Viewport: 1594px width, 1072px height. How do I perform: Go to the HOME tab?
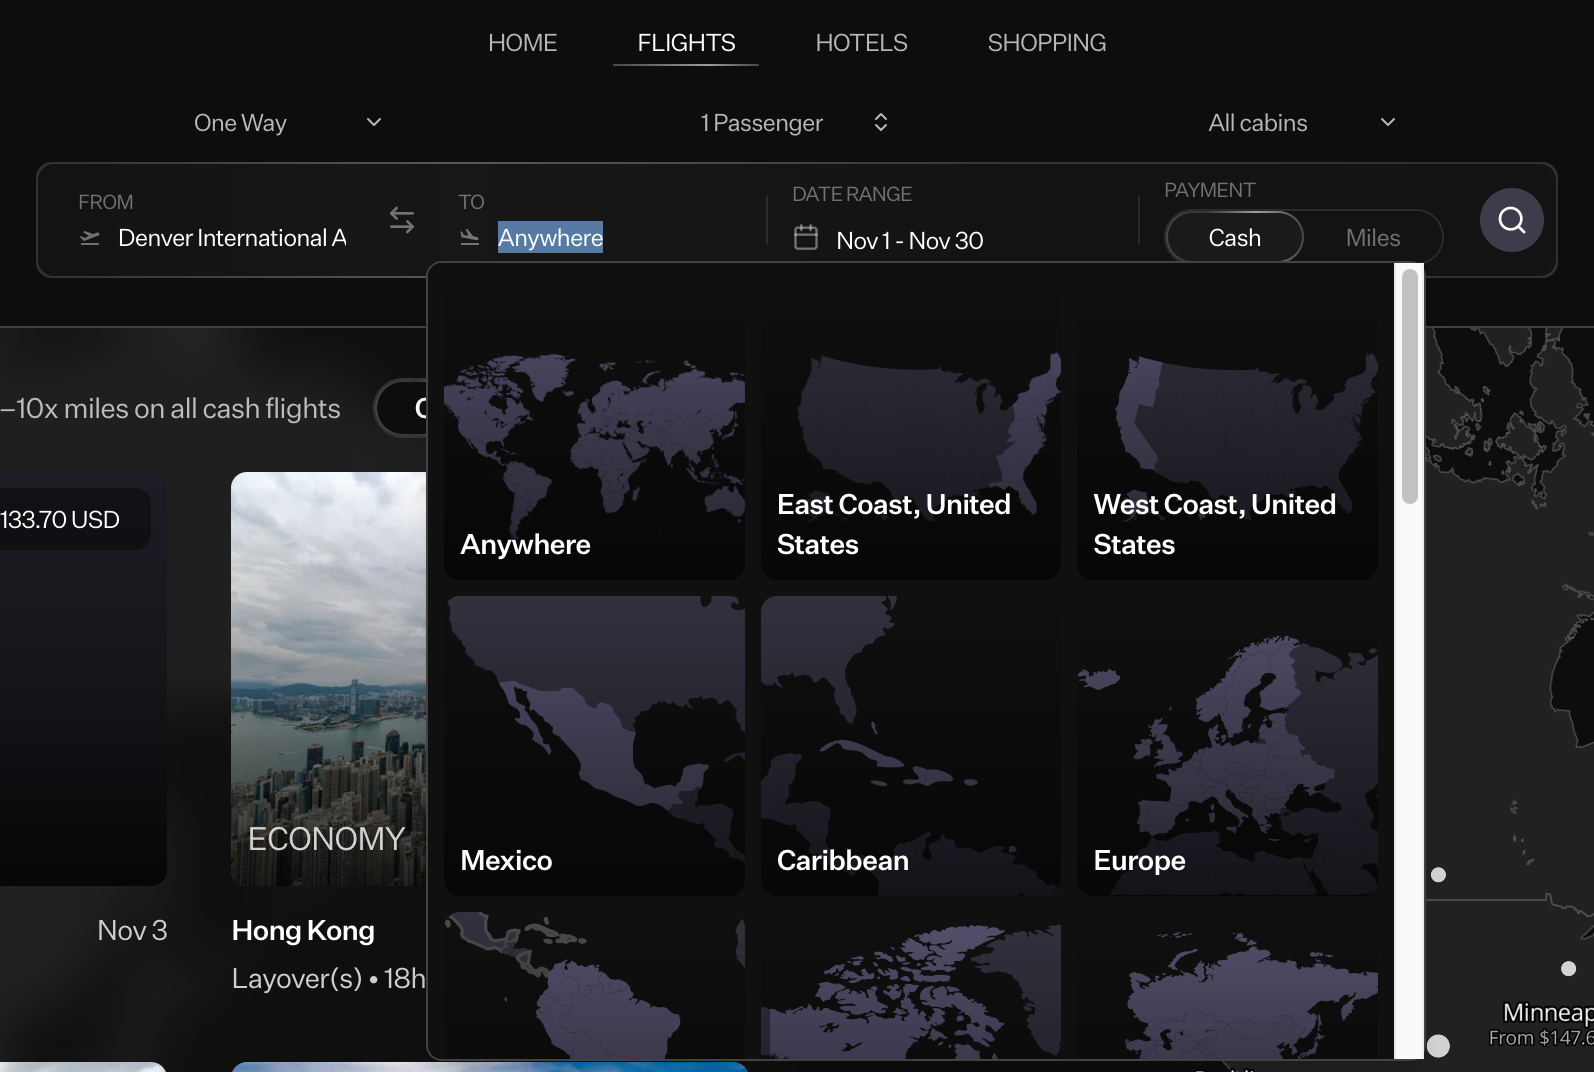point(522,43)
